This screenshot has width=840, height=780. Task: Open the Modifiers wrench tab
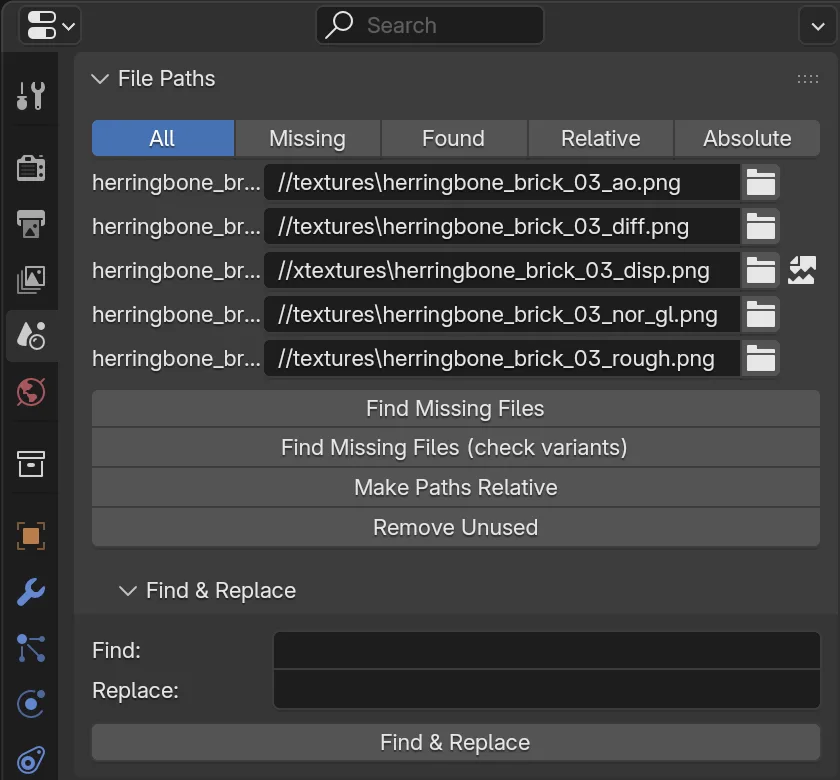coord(31,591)
